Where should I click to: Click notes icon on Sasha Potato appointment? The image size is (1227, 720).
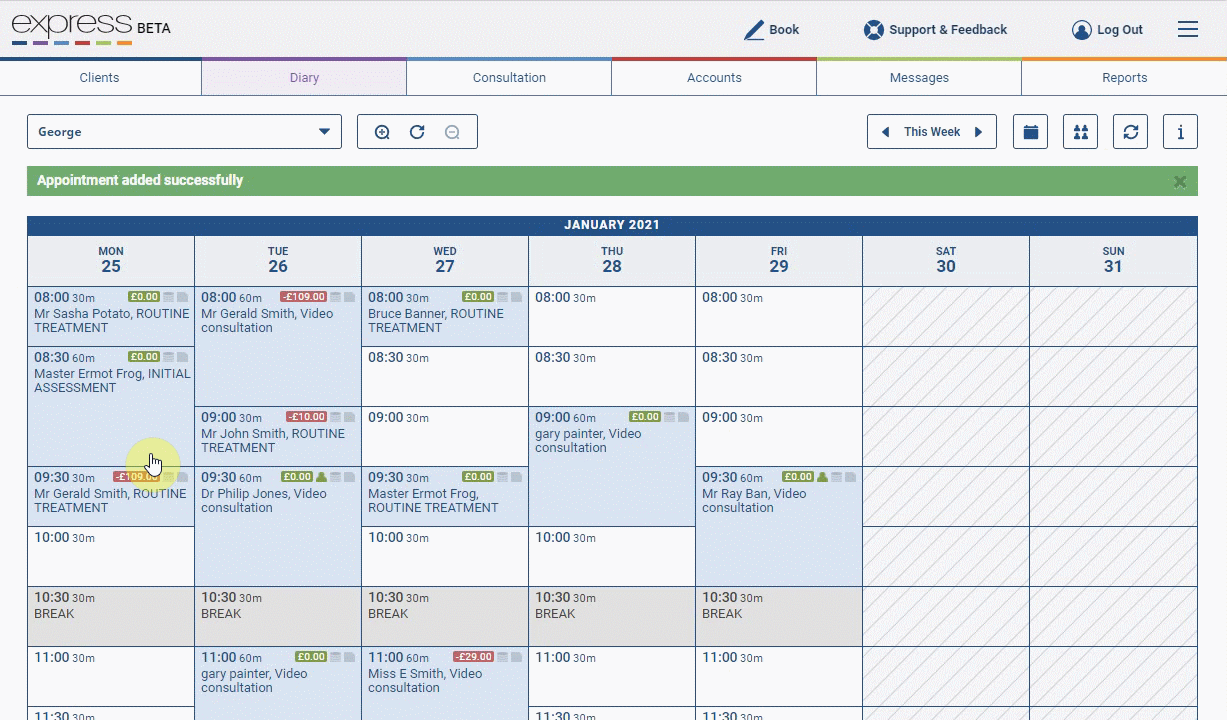tap(169, 297)
